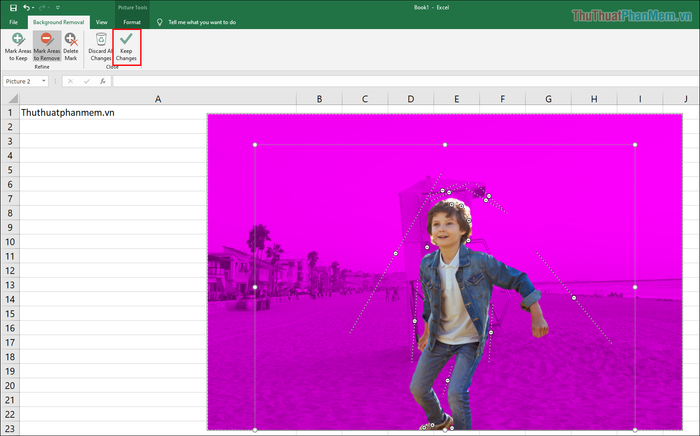Click the Name Box showing Picture 2
Image resolution: width=700 pixels, height=436 pixels.
click(x=21, y=81)
